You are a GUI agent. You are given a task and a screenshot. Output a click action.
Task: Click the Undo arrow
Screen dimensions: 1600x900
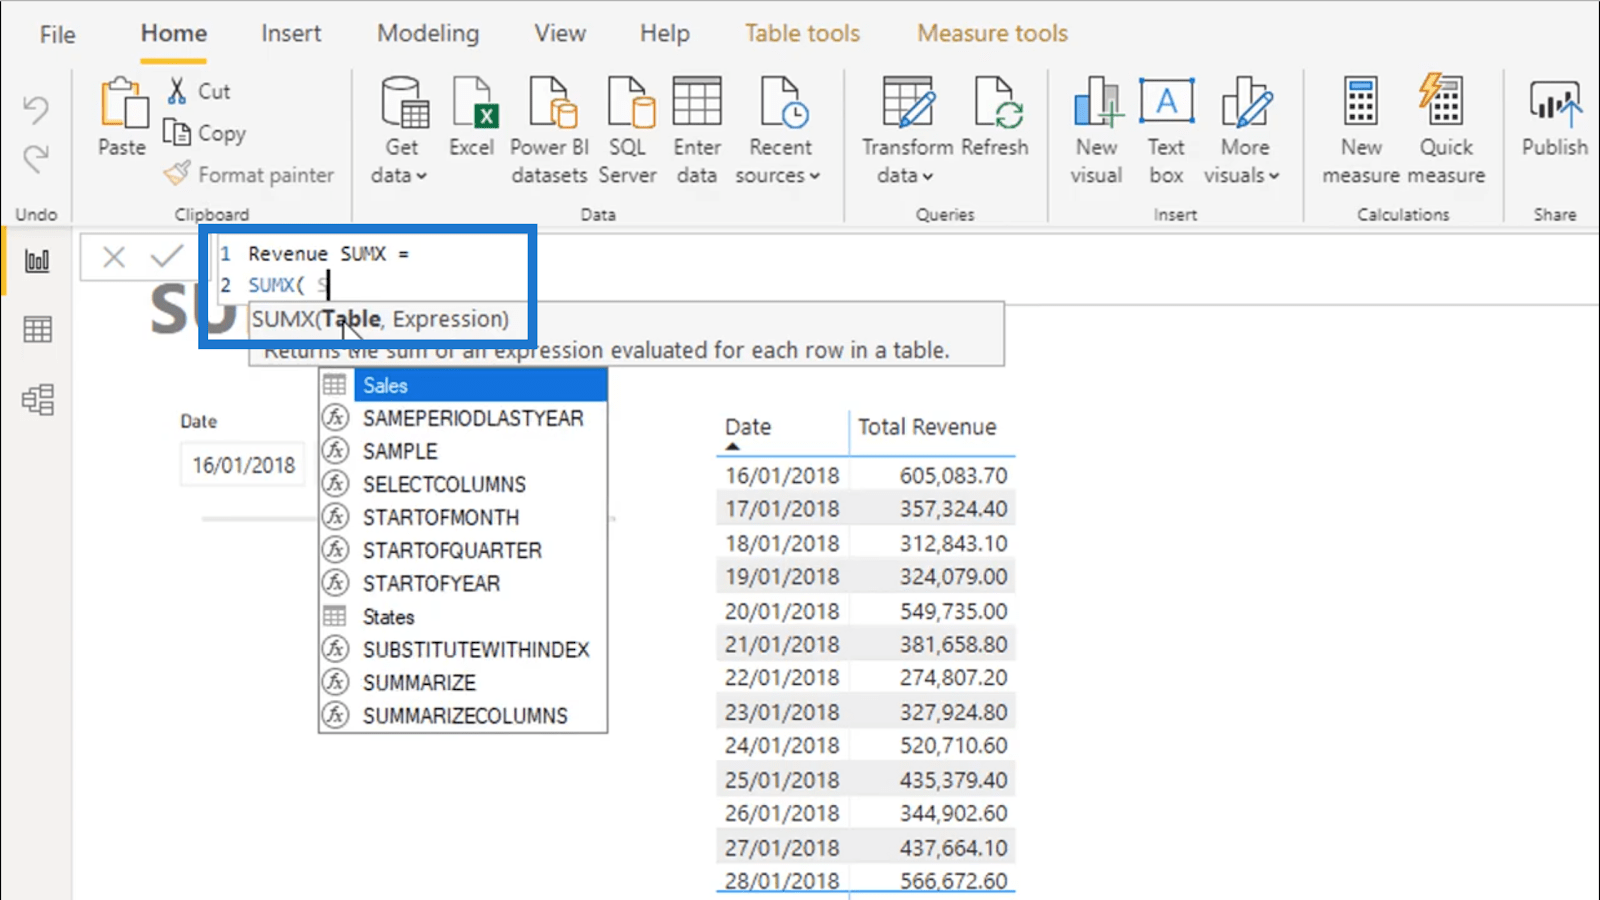coord(36,109)
